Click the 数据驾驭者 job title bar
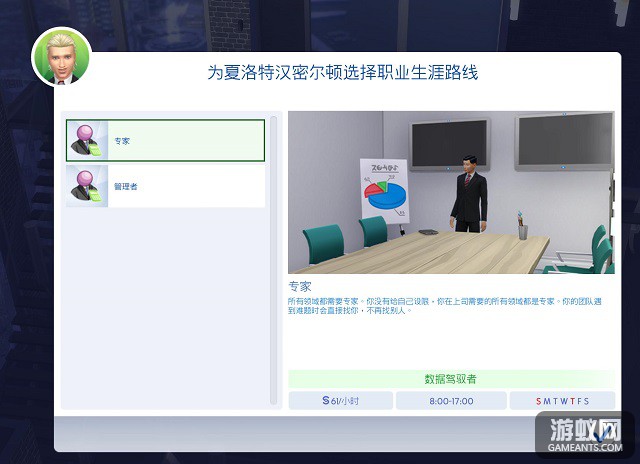The height and width of the screenshot is (464, 640). pyautogui.click(x=451, y=379)
